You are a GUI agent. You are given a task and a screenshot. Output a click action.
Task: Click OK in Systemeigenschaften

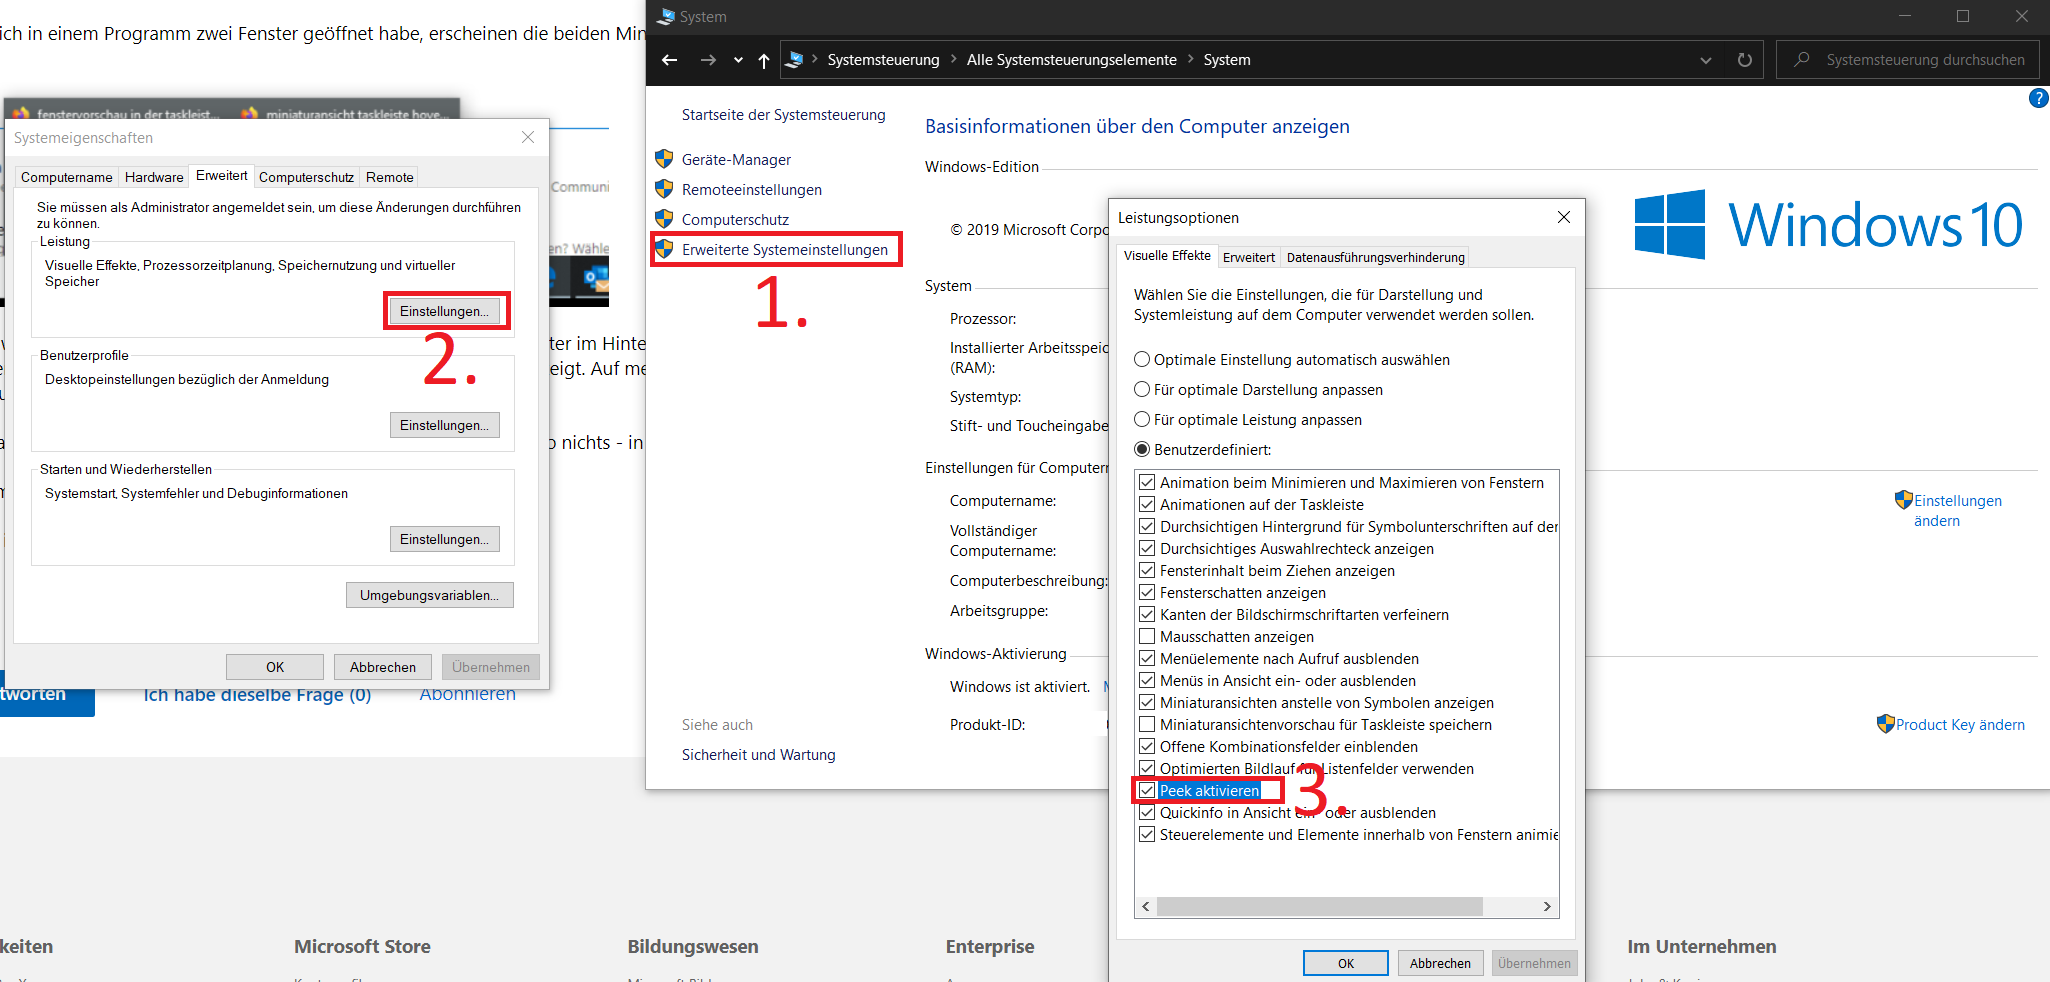275,667
